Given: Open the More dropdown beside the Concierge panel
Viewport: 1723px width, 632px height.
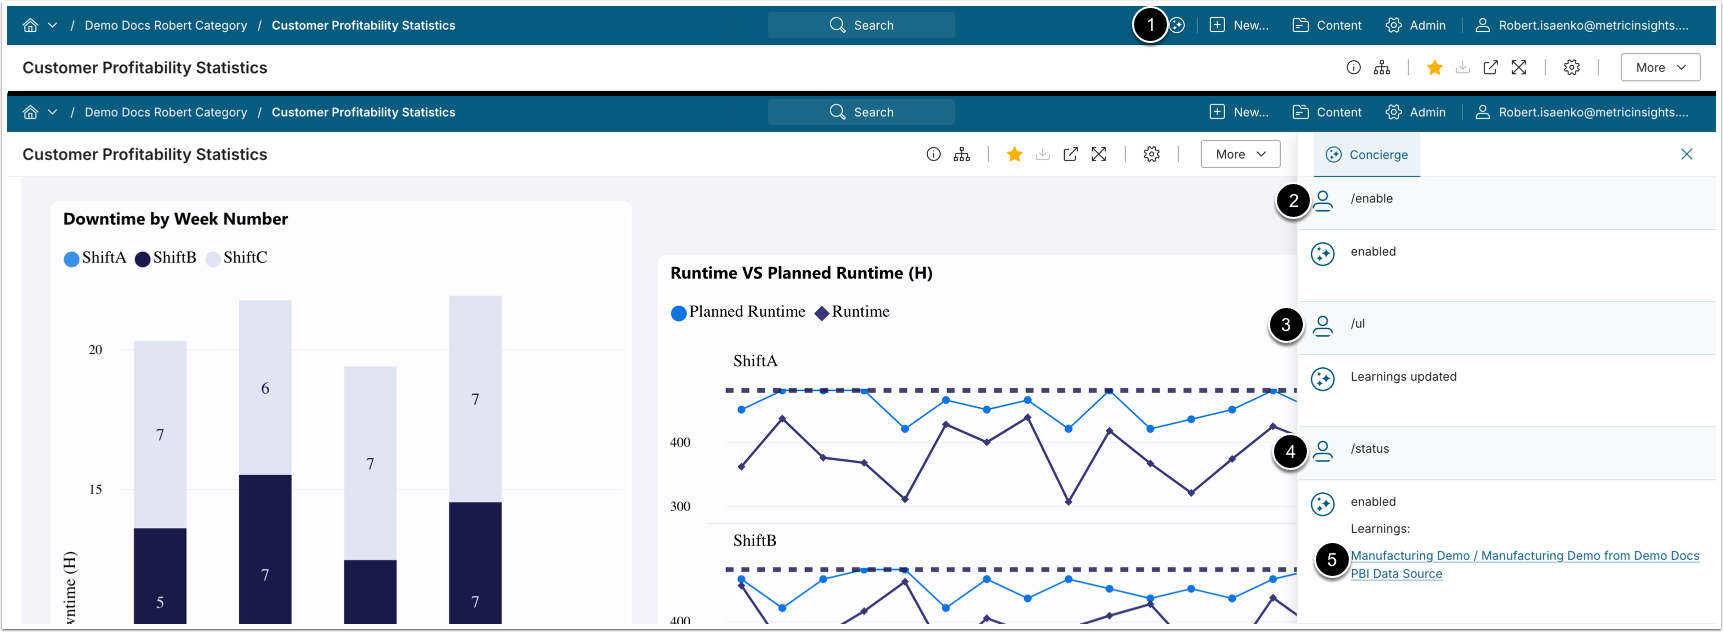Looking at the screenshot, I should [x=1239, y=154].
